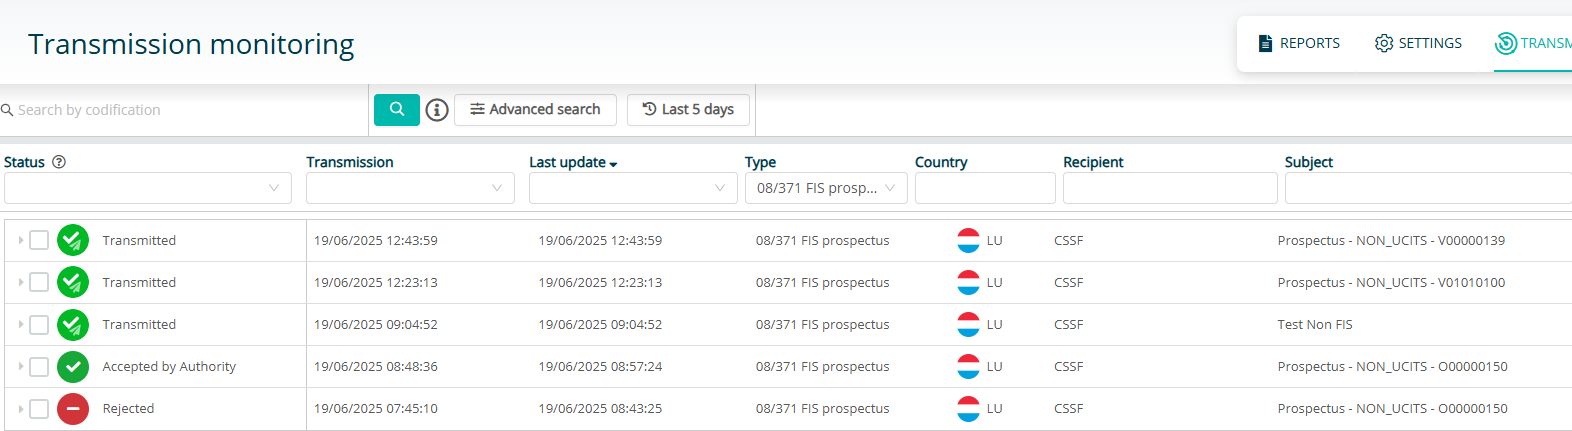Click the Luxembourg flag in the Rejected row
Screen dimensions: 1572x431
click(968, 409)
